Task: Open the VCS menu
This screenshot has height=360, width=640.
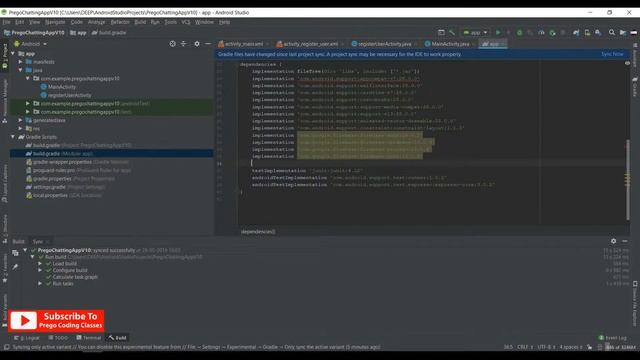Action: click(186, 22)
